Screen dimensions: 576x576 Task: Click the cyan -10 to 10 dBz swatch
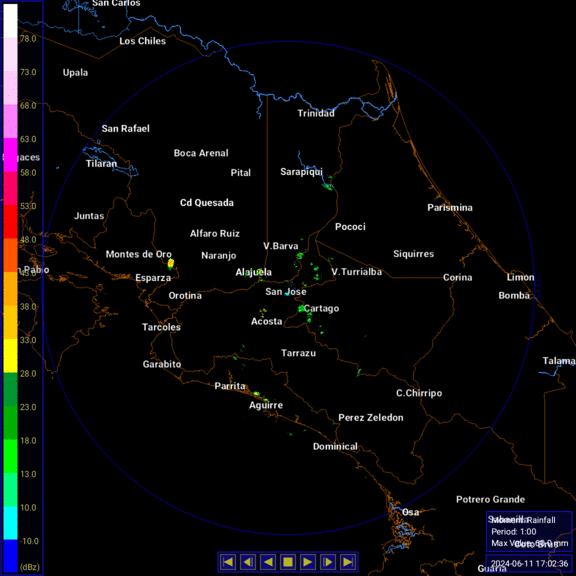(10, 523)
